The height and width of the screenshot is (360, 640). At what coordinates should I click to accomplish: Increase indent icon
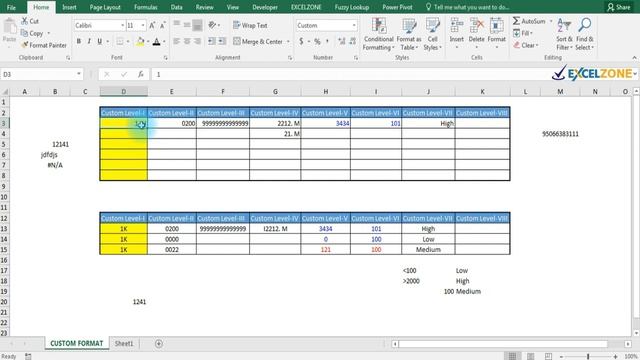[222, 41]
